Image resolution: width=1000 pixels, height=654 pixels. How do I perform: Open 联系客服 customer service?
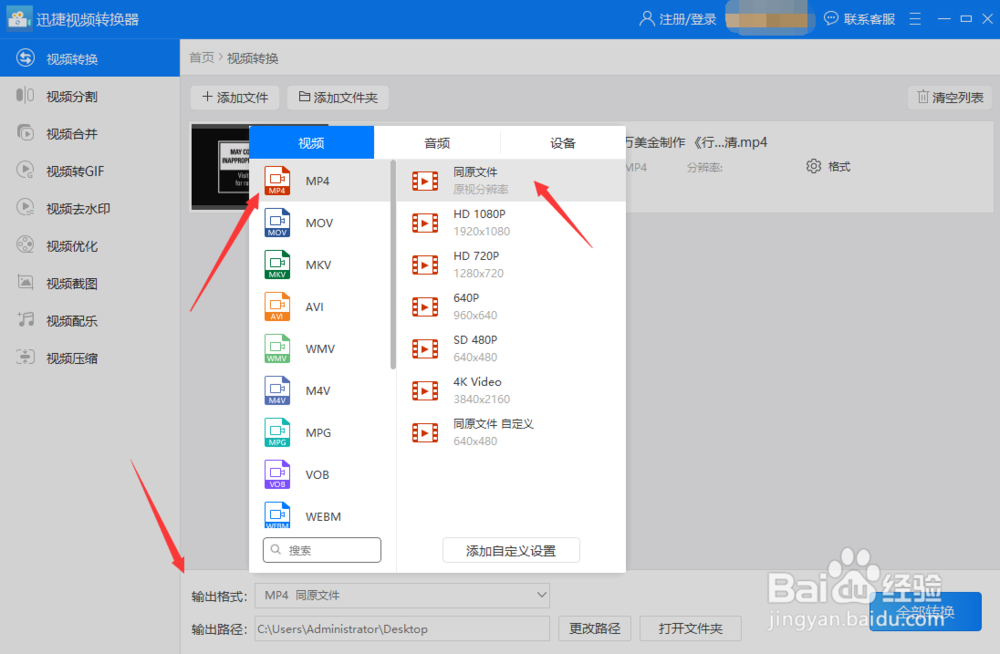[859, 18]
